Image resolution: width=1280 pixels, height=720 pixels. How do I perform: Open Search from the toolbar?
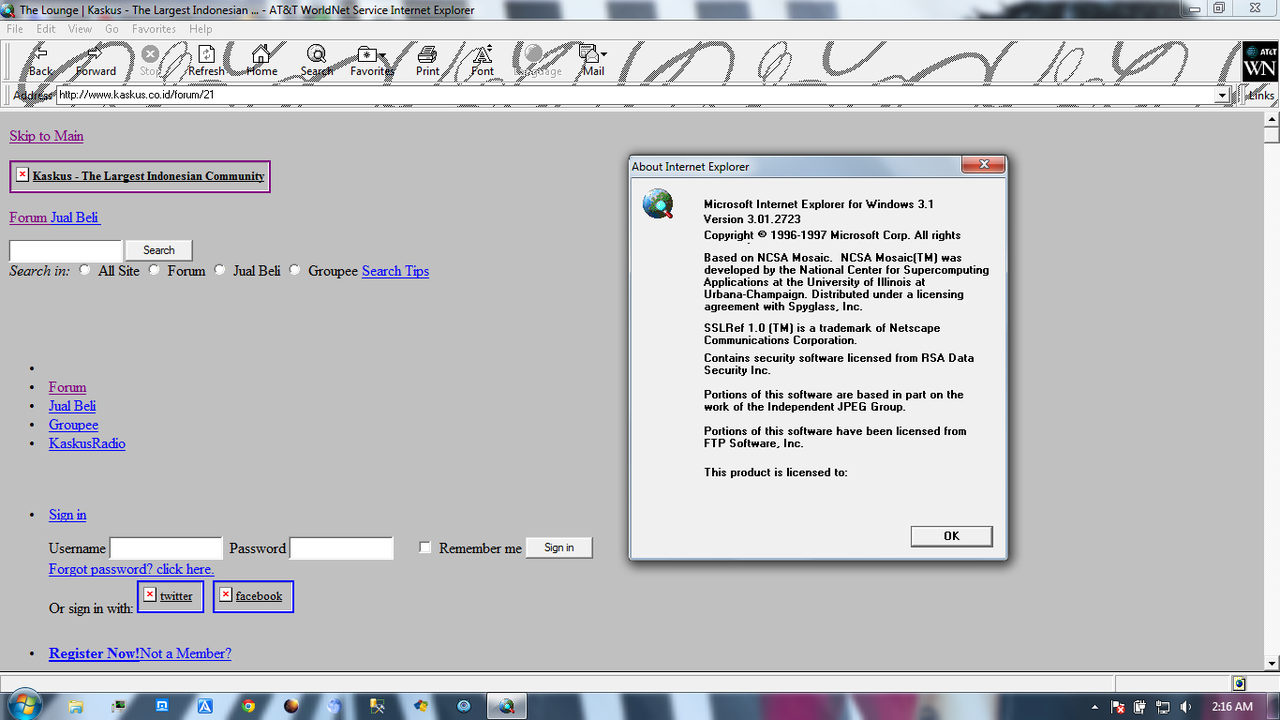click(x=316, y=61)
